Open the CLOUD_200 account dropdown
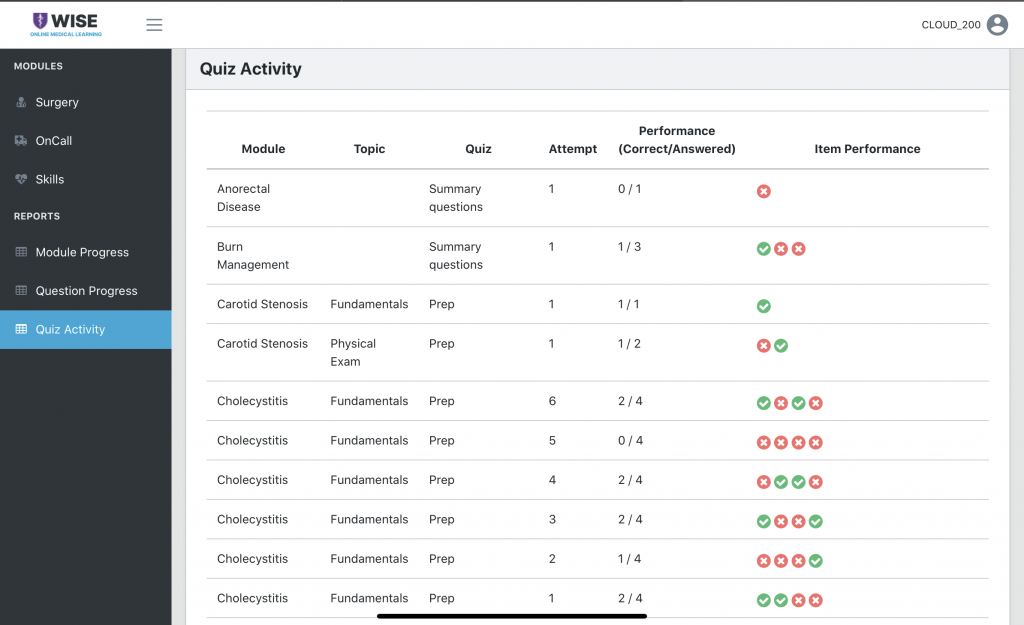The height and width of the screenshot is (625, 1024). [951, 25]
